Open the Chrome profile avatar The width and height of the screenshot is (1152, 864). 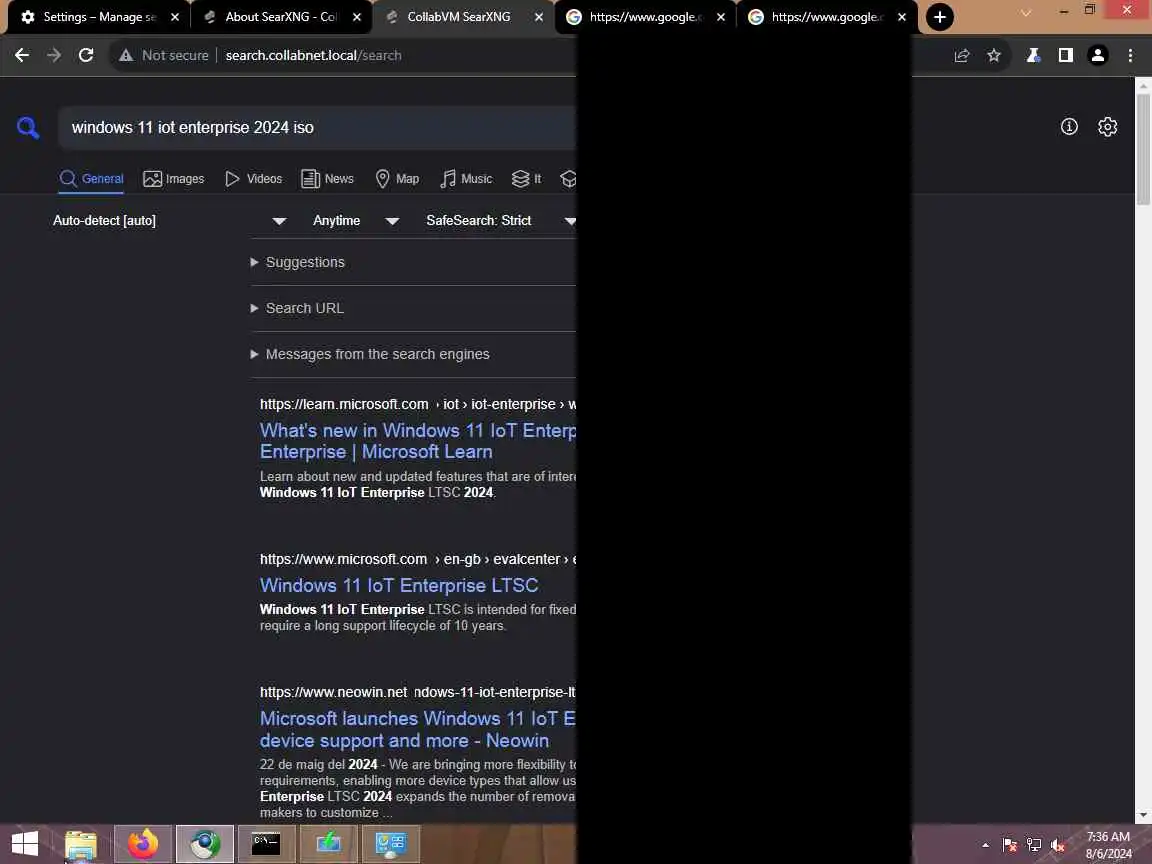click(1098, 55)
